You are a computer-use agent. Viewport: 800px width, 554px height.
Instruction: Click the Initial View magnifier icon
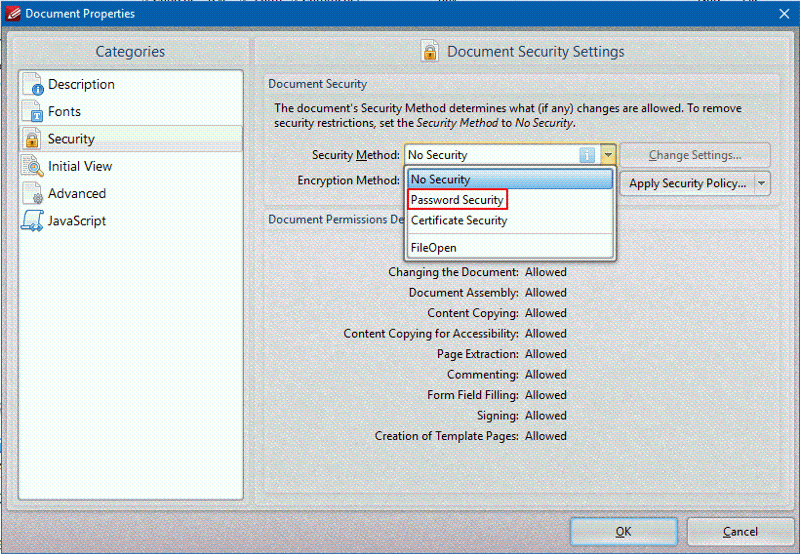33,166
